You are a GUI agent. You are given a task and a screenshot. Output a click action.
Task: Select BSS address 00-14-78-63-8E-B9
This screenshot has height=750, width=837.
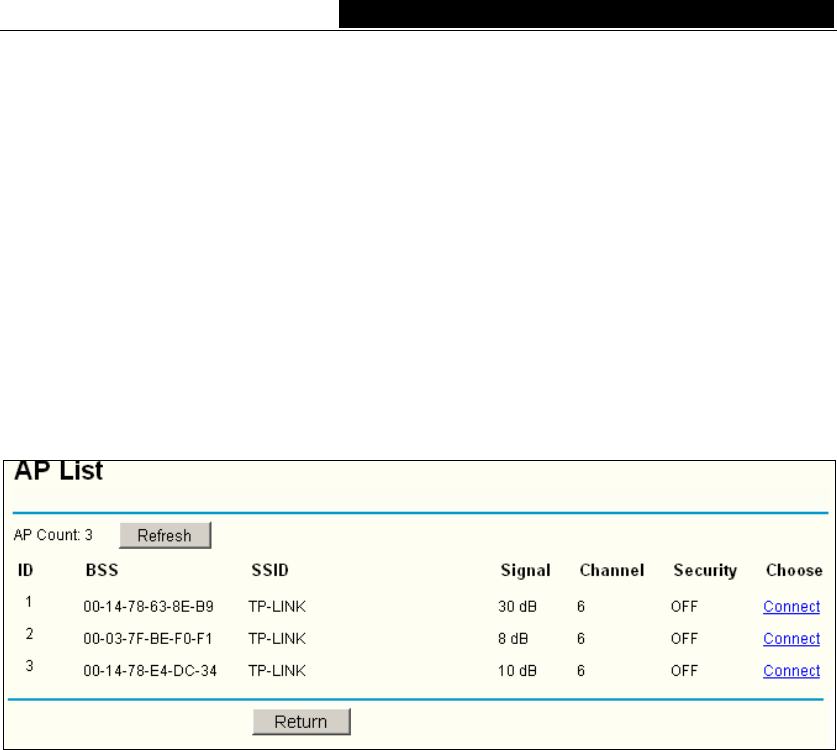click(x=148, y=606)
